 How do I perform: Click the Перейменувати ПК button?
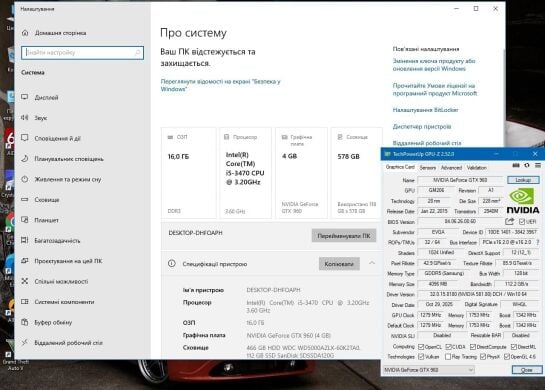344,236
